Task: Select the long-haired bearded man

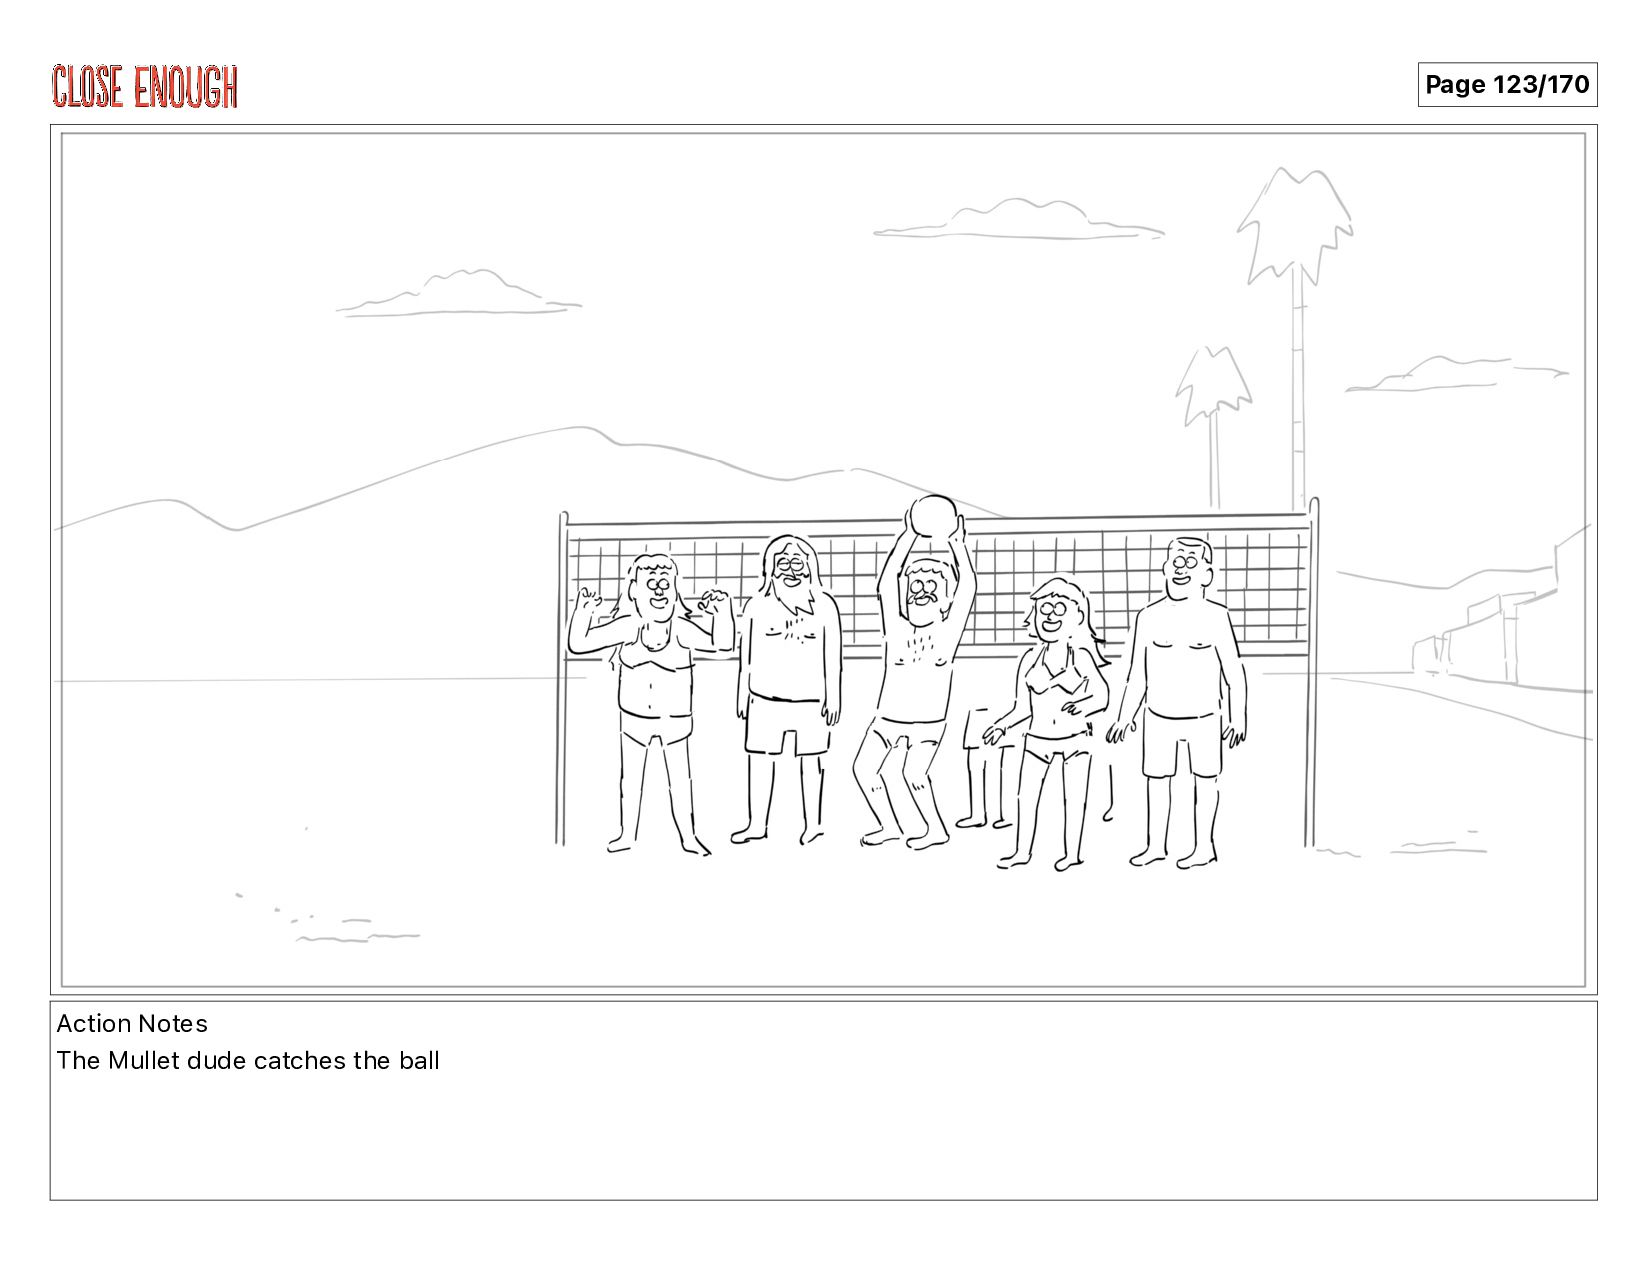Action: click(x=786, y=690)
